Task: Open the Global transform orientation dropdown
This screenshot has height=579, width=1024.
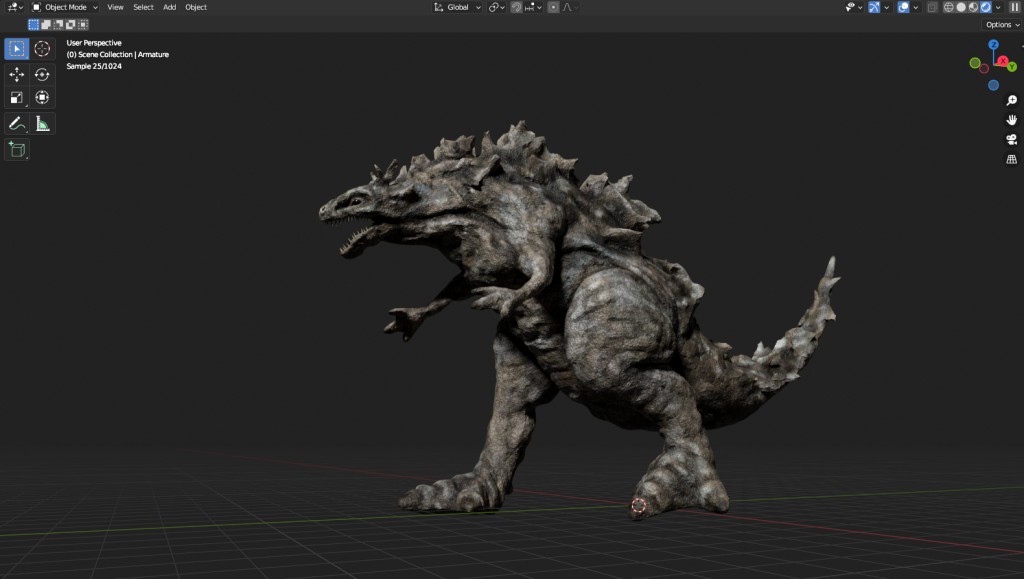Action: 457,7
